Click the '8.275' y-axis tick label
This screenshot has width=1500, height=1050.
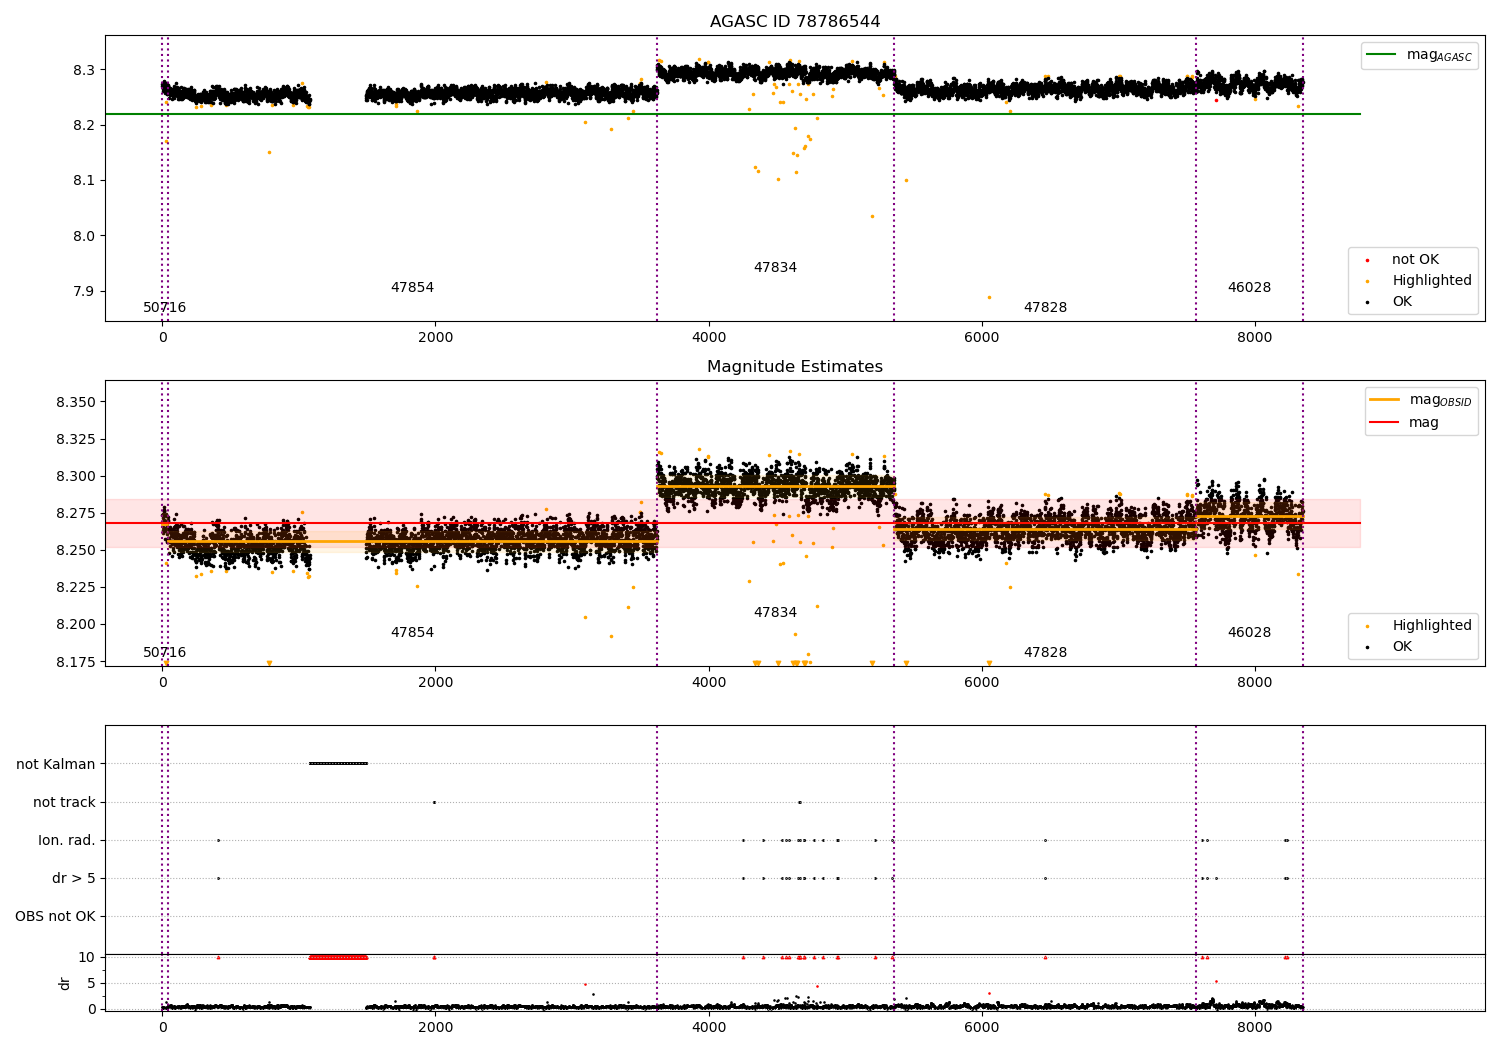(x=76, y=513)
